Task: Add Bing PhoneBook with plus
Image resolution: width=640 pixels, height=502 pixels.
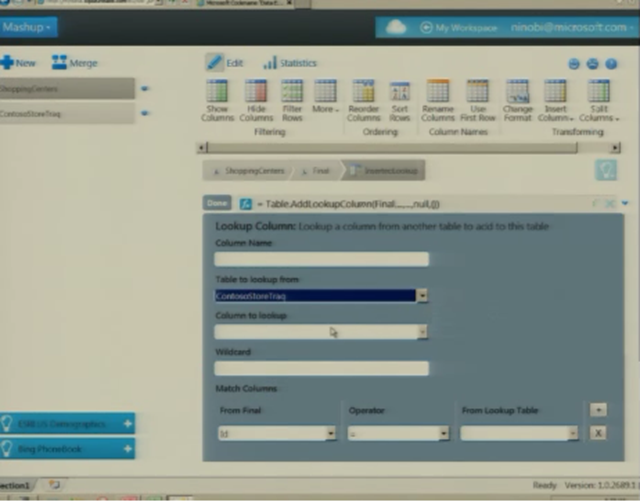Action: pyautogui.click(x=128, y=449)
